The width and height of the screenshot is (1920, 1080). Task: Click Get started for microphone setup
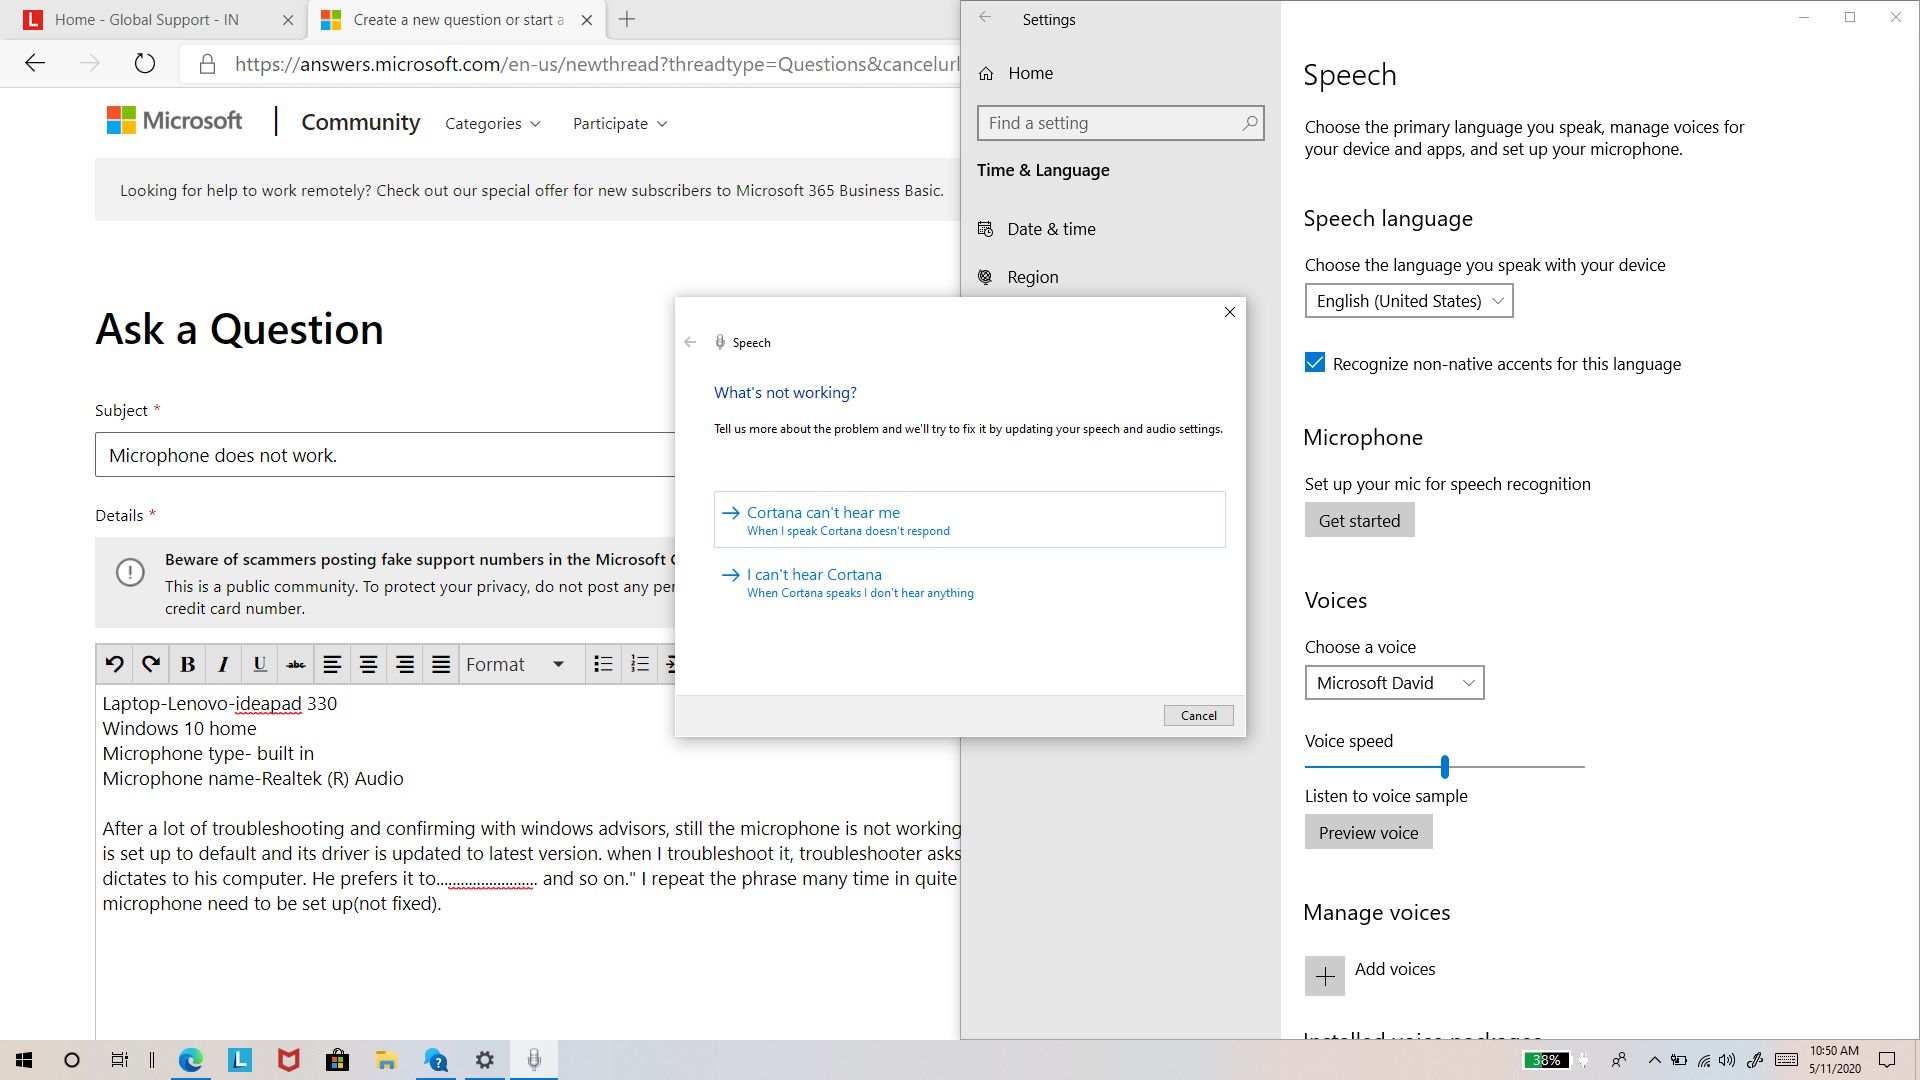pos(1359,520)
